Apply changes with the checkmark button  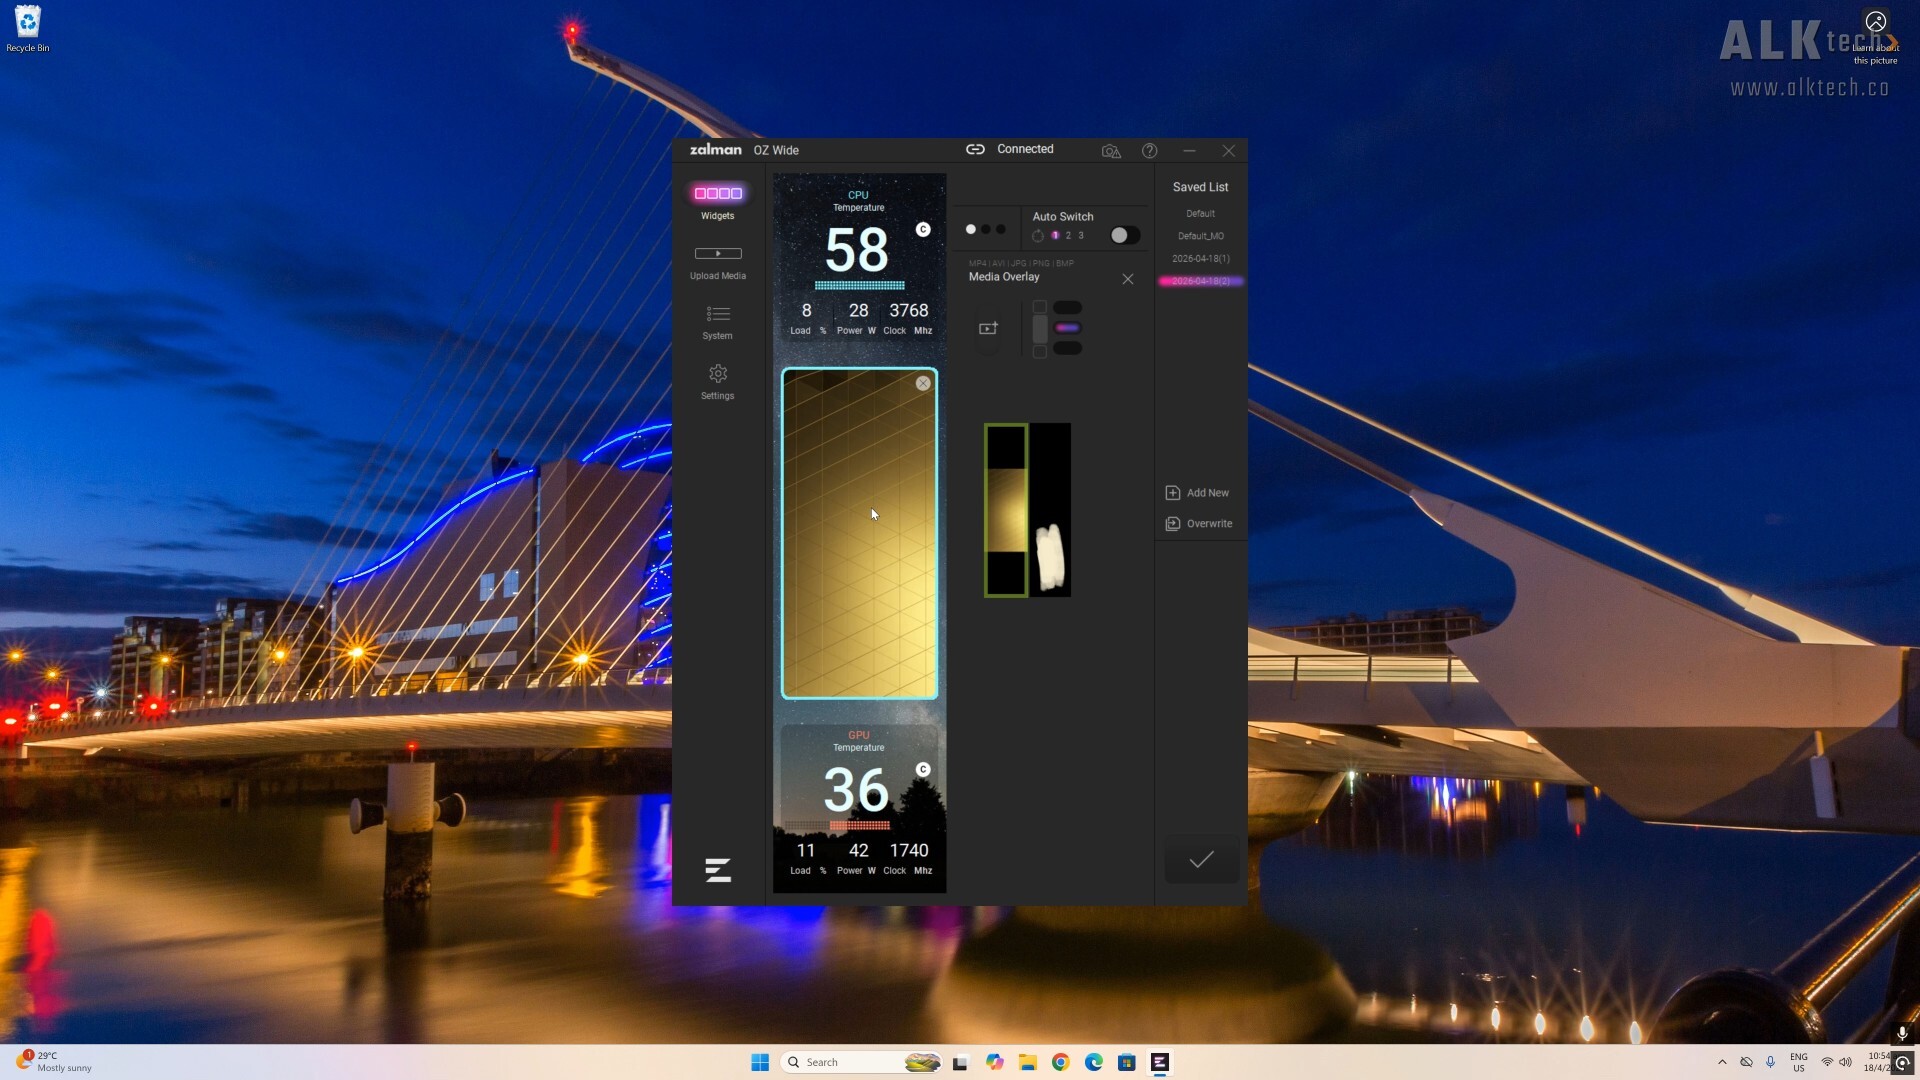click(1201, 860)
